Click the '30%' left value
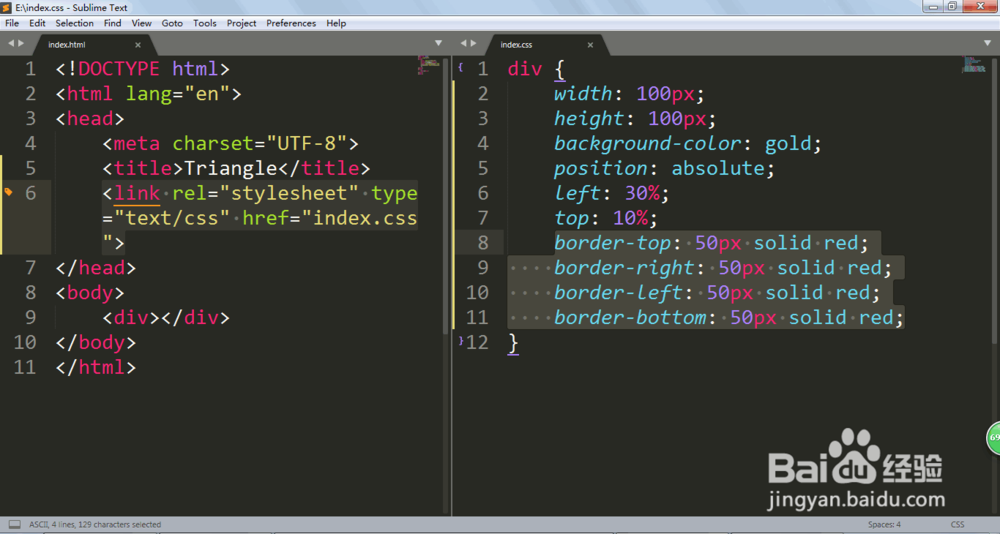This screenshot has width=1000, height=534. point(642,193)
